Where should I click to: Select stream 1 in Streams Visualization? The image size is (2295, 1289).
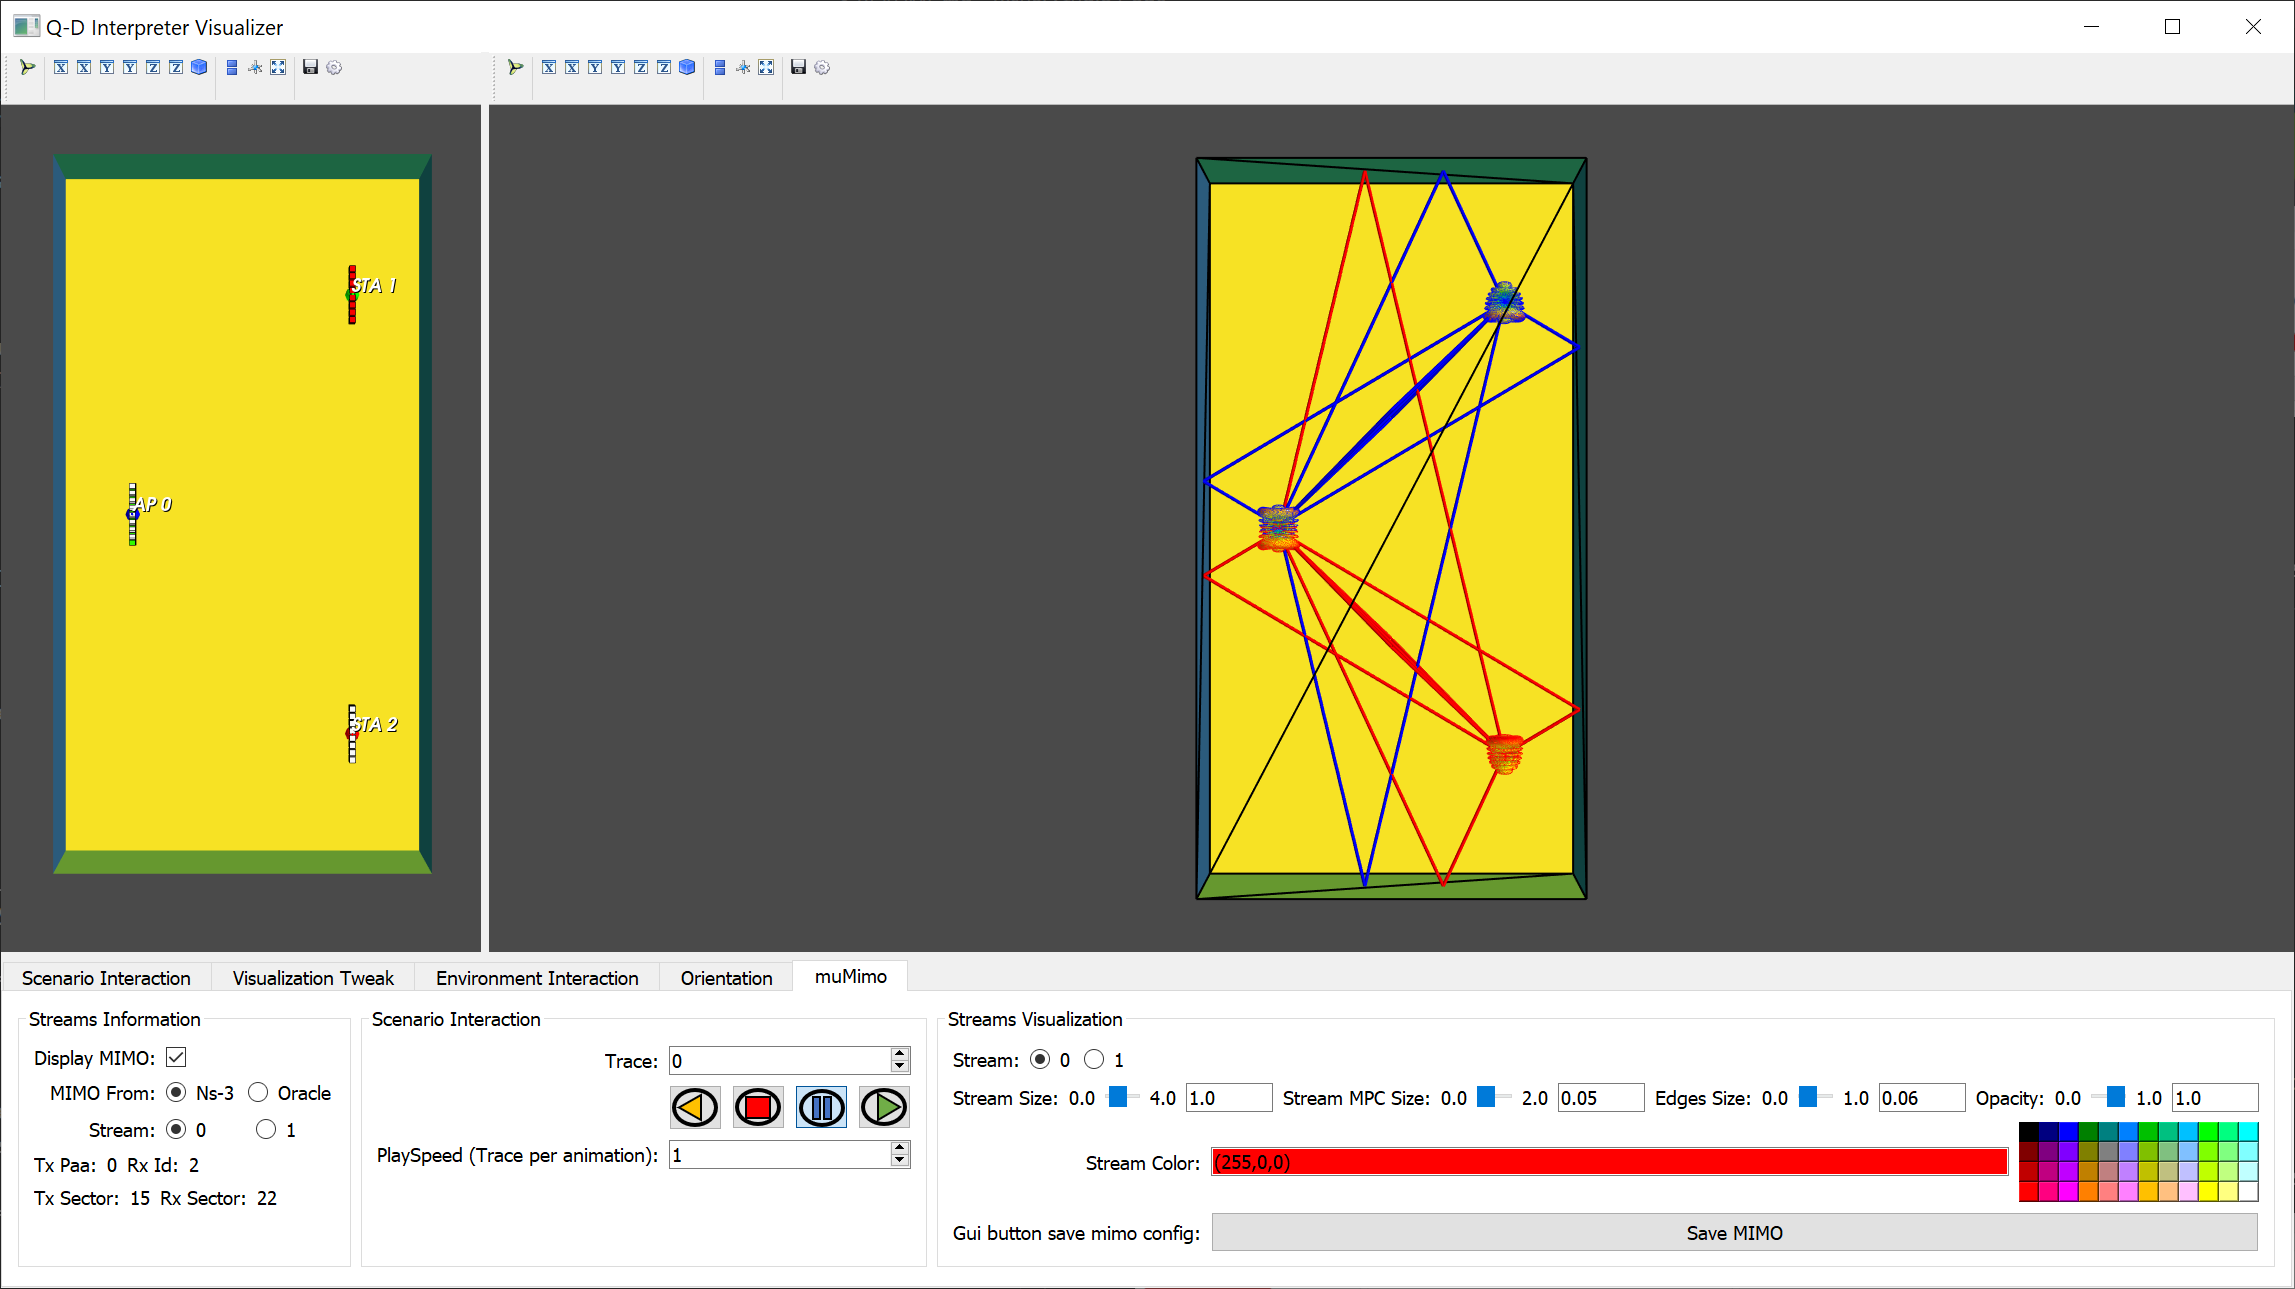coord(1094,1059)
